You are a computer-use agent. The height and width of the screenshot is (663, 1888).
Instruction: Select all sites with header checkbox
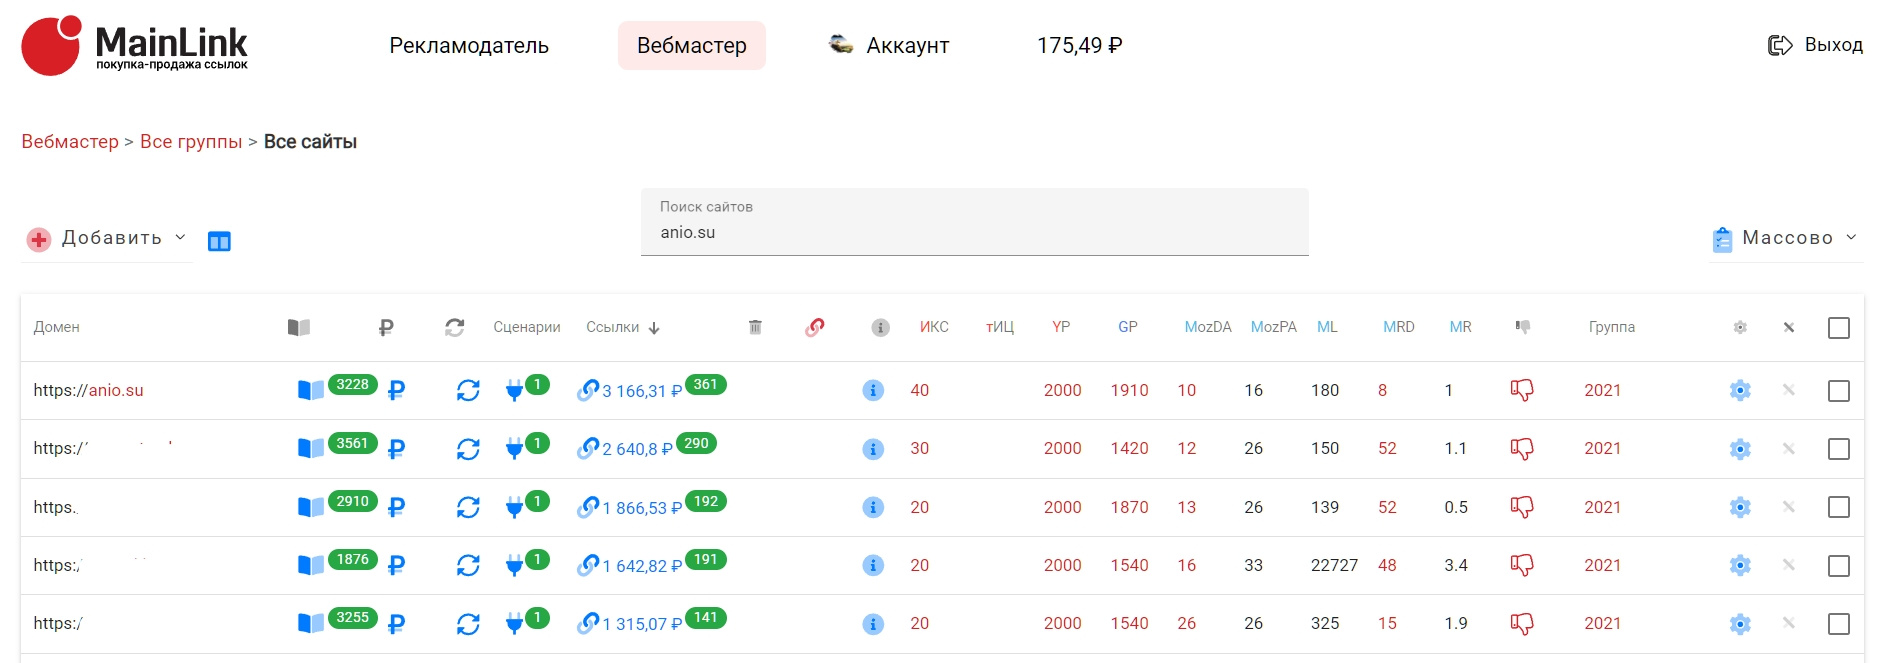coord(1838,328)
